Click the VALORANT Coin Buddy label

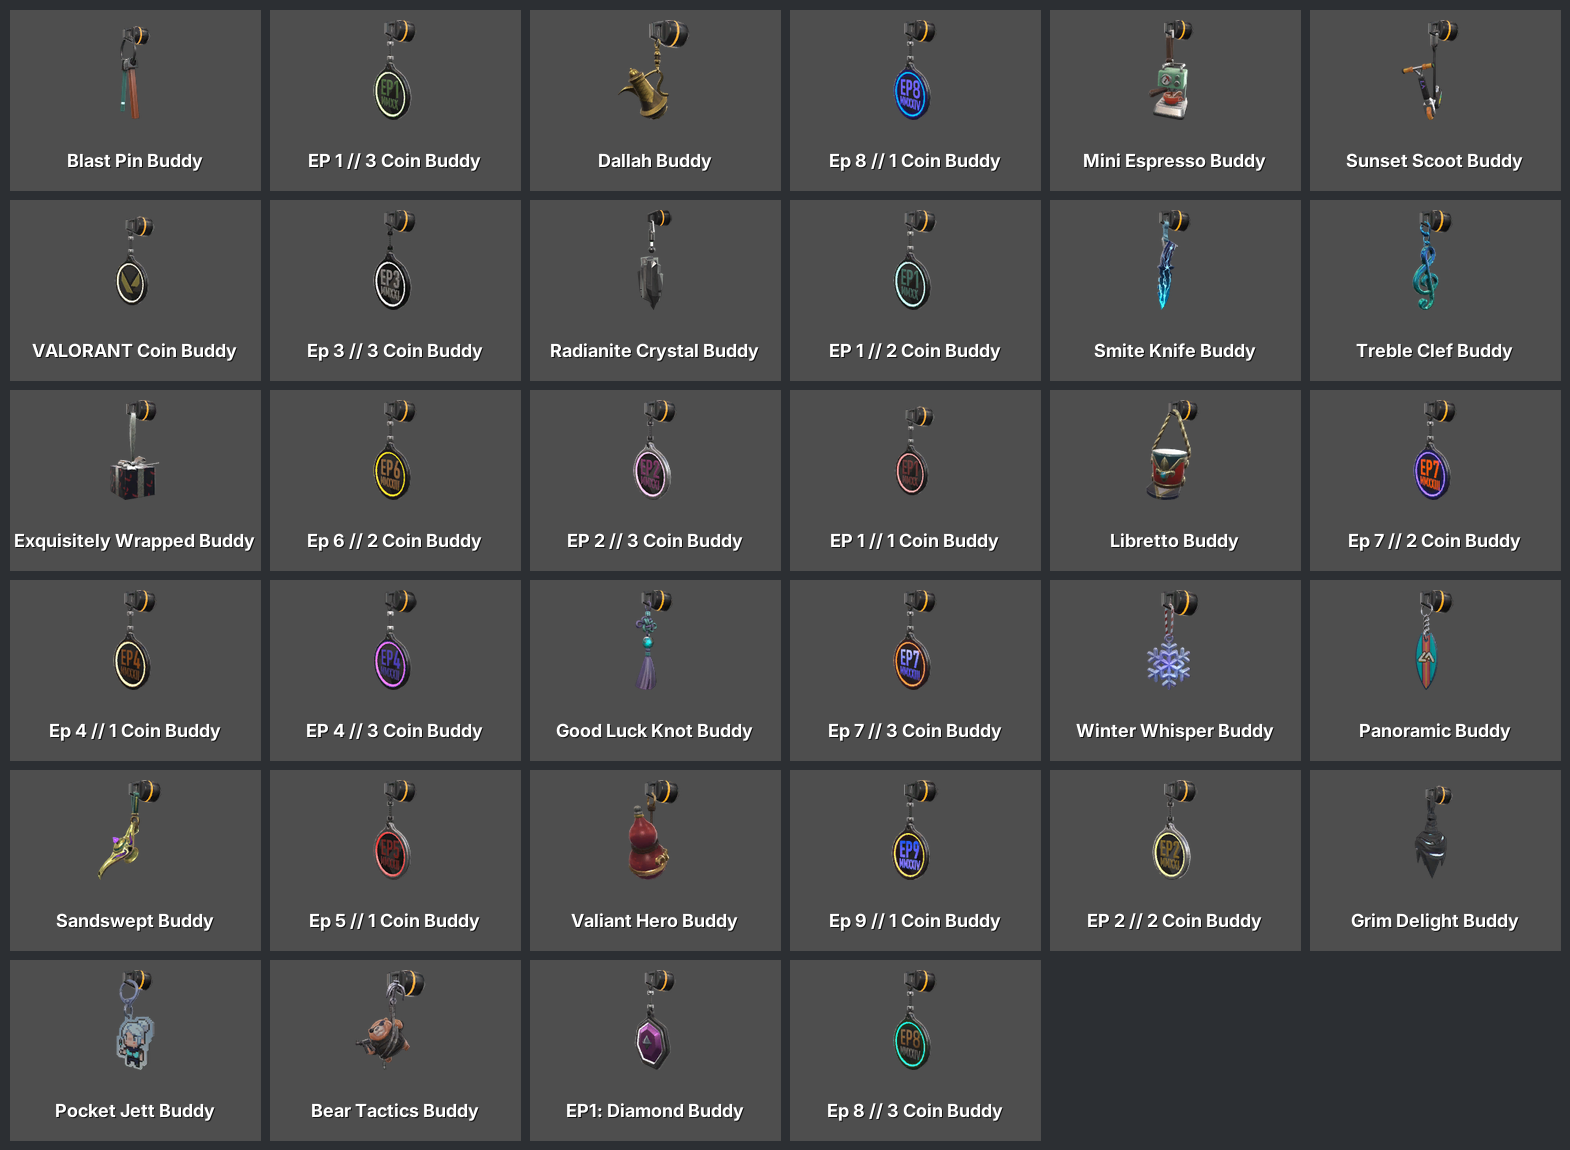[x=134, y=351]
